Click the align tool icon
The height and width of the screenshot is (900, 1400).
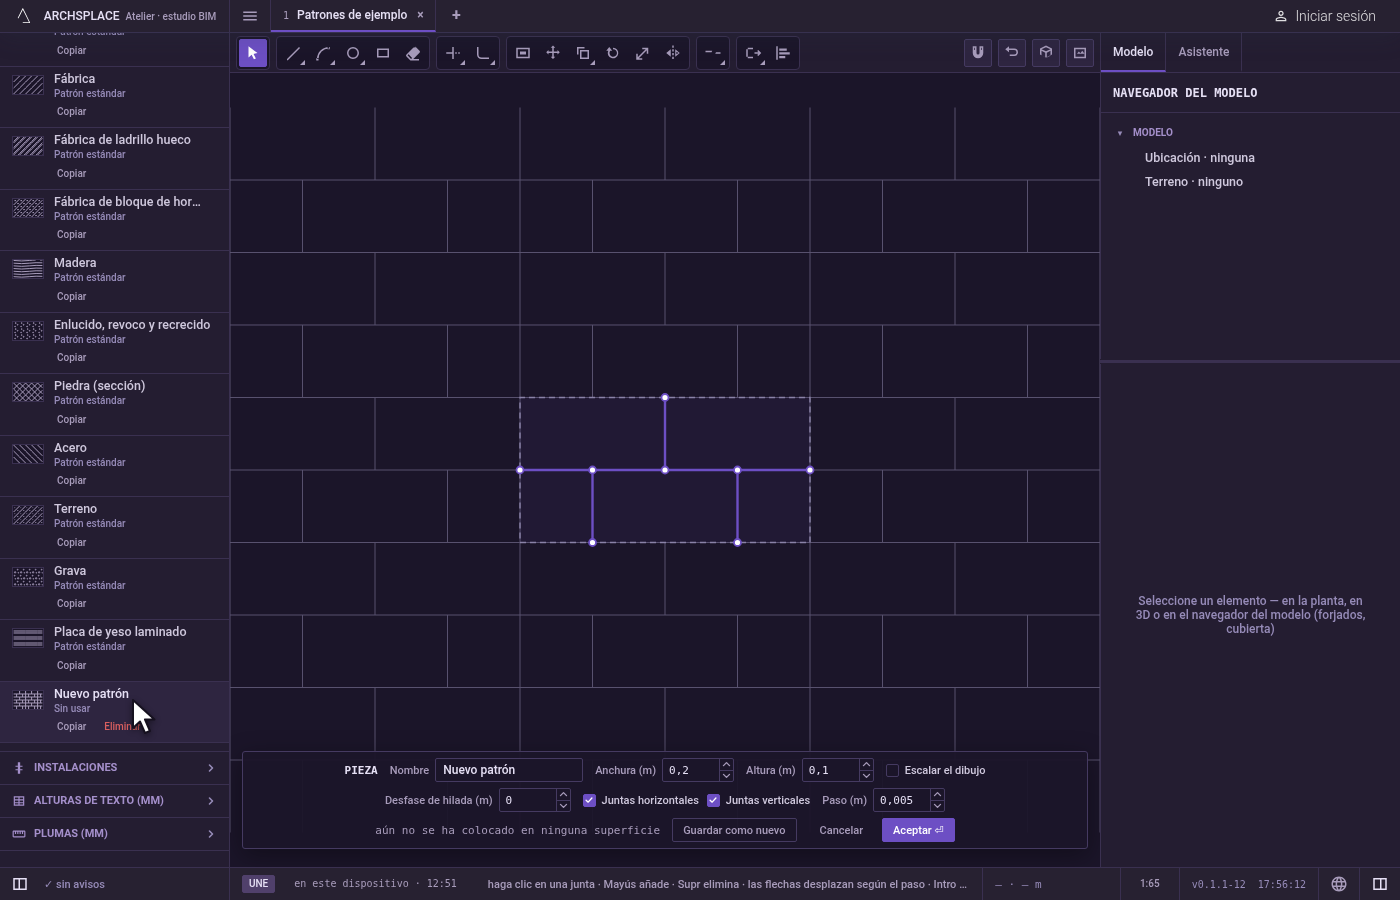783,53
